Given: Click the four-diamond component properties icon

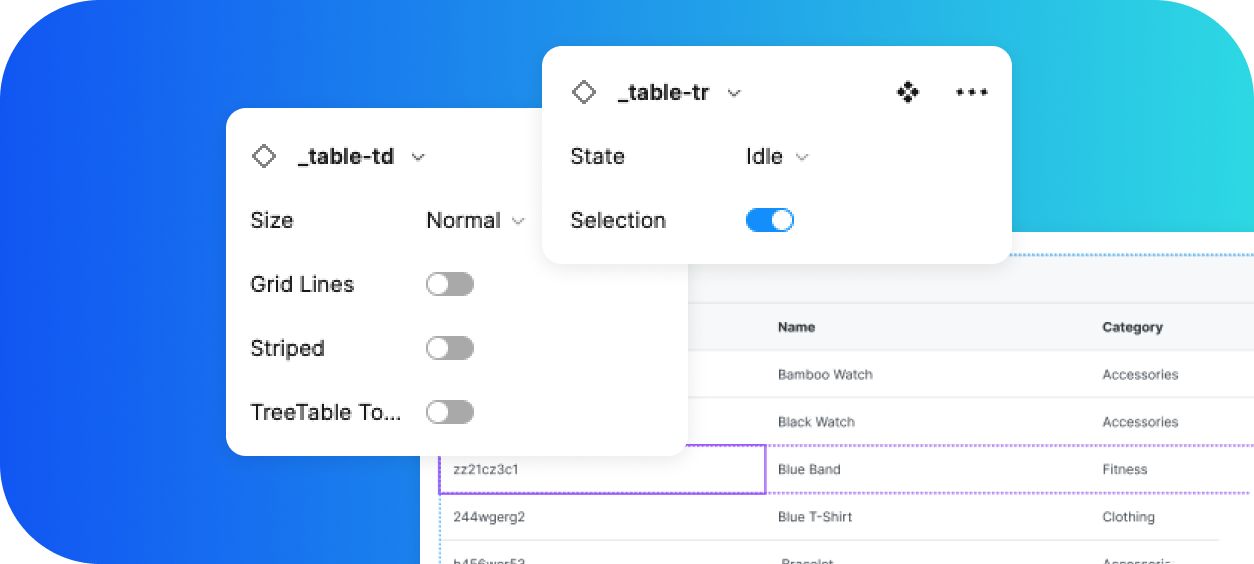Looking at the screenshot, I should [908, 92].
